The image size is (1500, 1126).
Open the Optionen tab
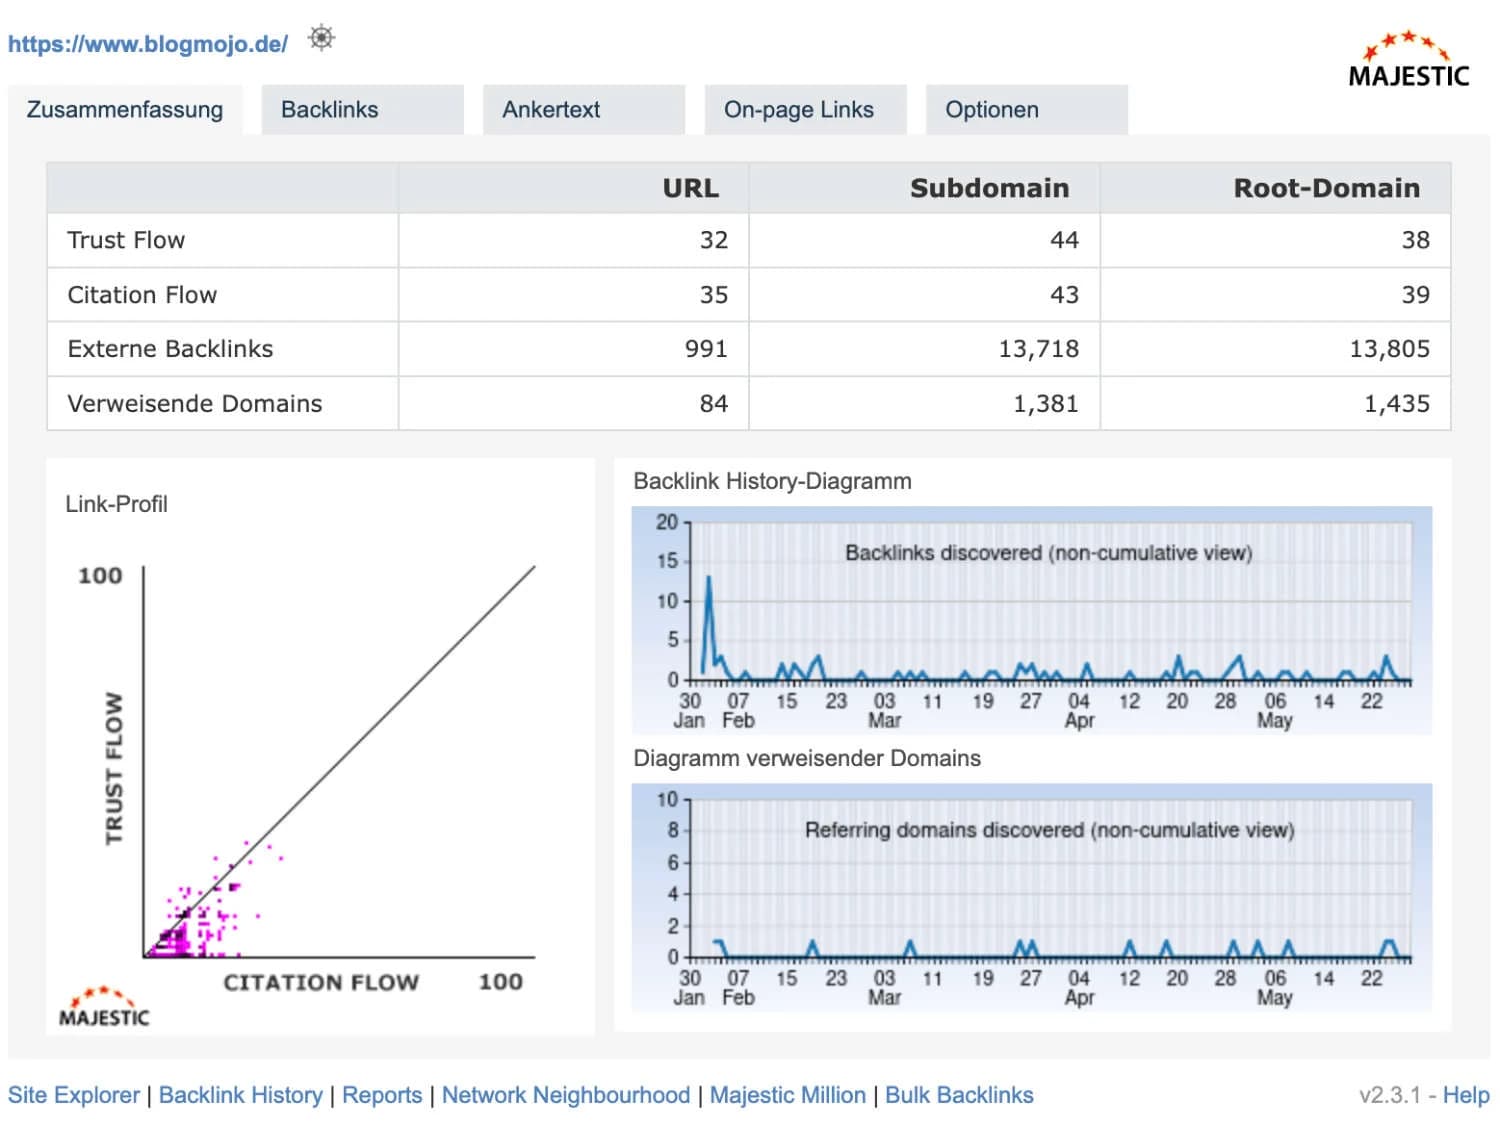[991, 110]
